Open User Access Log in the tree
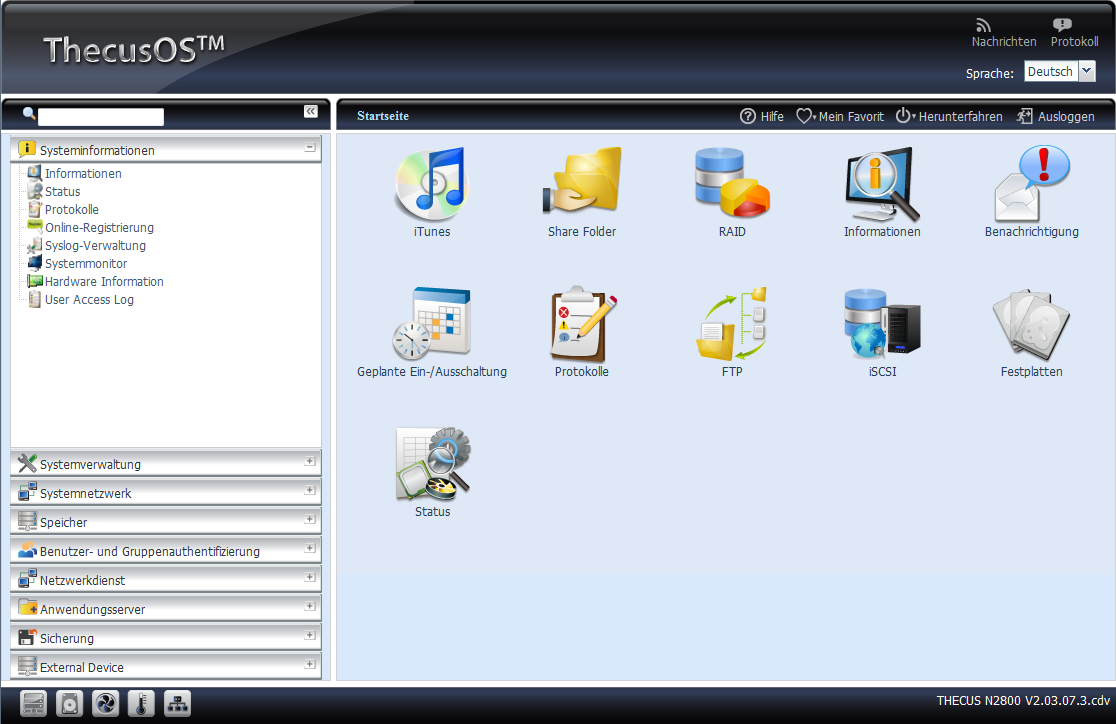The width and height of the screenshot is (1116, 724). [x=90, y=300]
